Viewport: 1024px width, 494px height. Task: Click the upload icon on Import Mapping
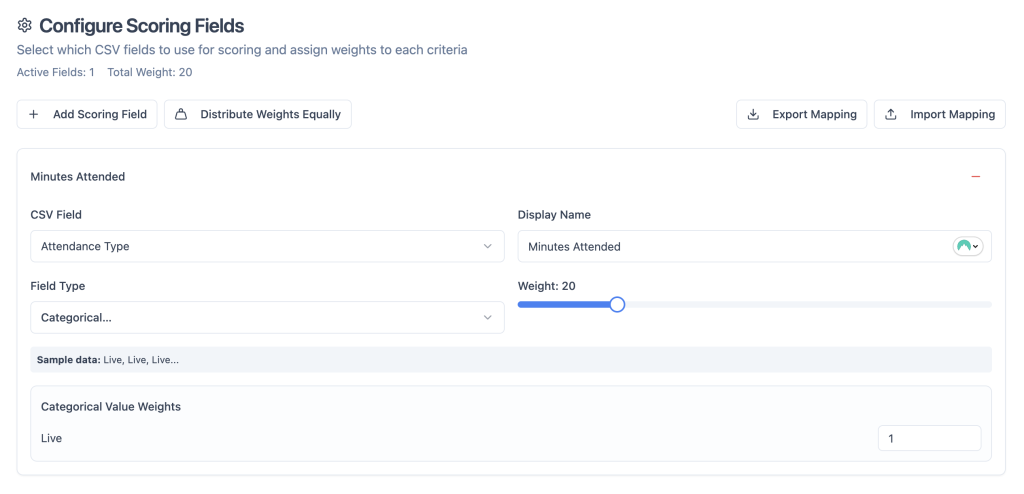(x=891, y=114)
